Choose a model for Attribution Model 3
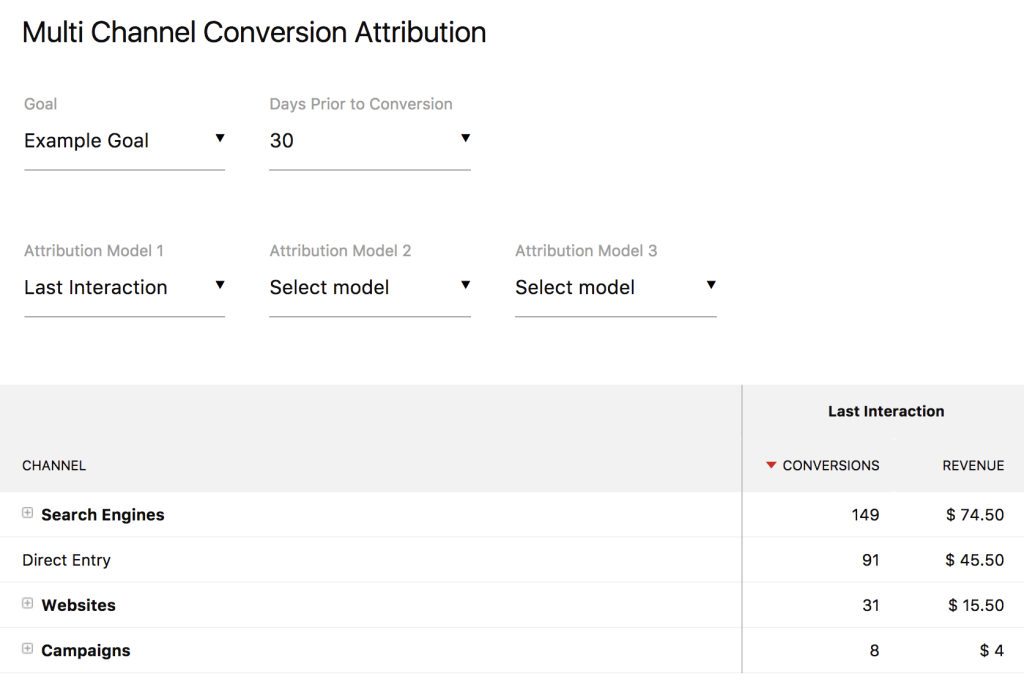The height and width of the screenshot is (699, 1024). click(615, 287)
